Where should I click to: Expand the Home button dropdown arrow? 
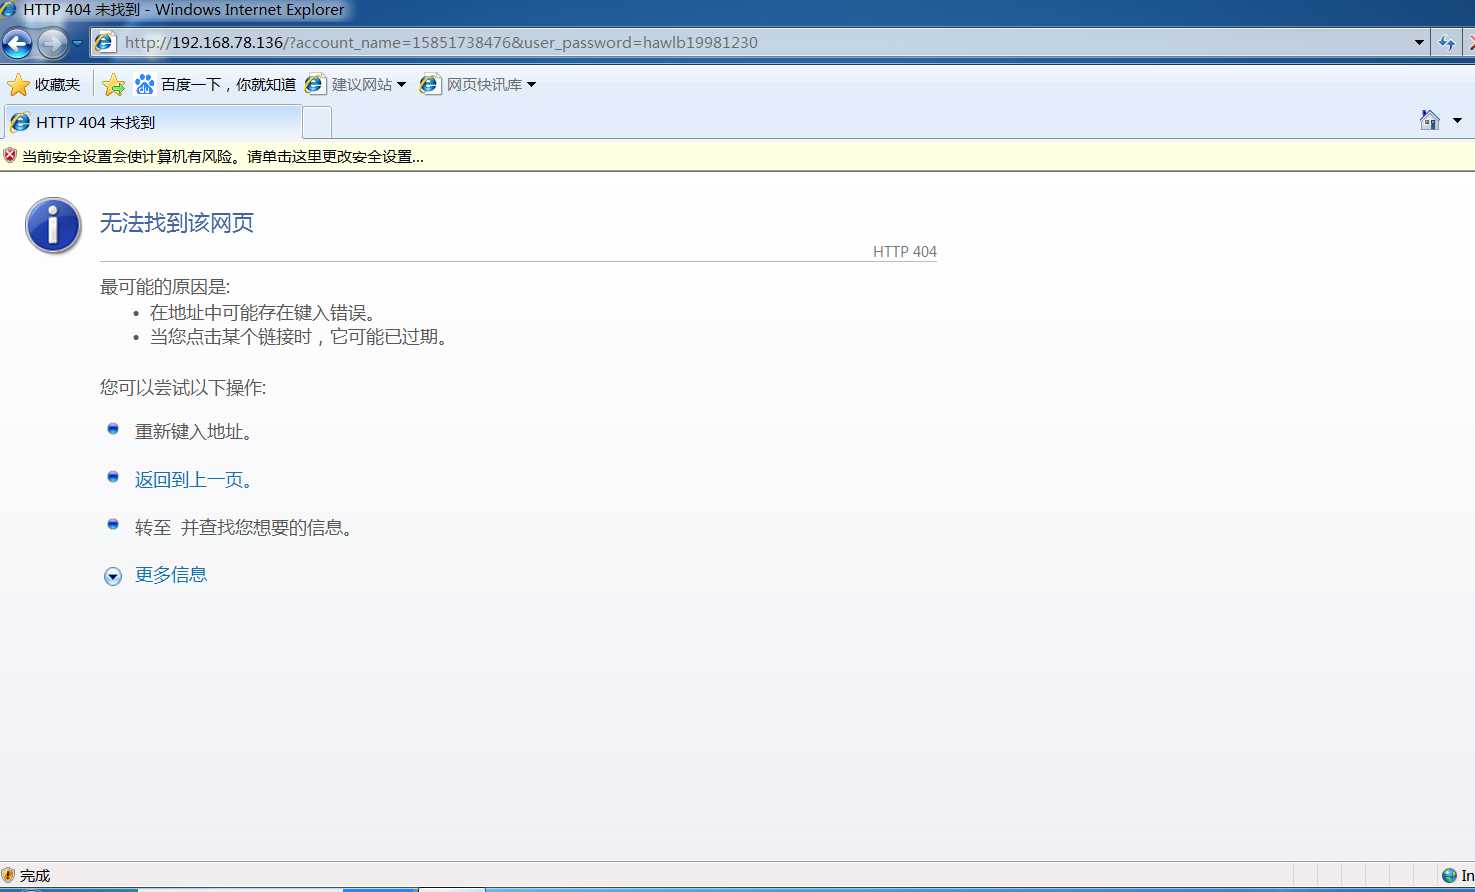(x=1457, y=120)
